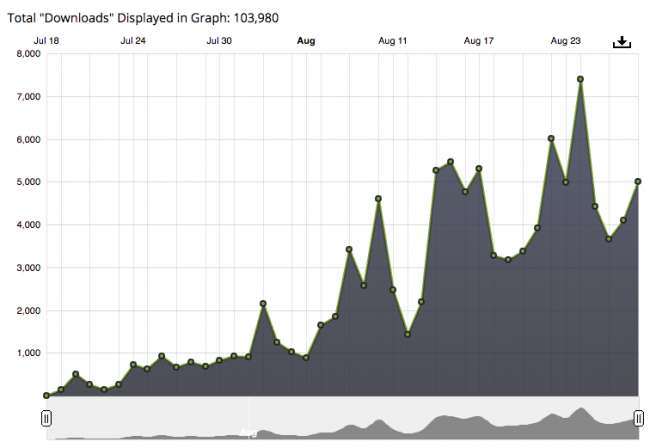Click the '3,000' y-axis label
Viewport: 650px width, 448px height.
point(29,268)
